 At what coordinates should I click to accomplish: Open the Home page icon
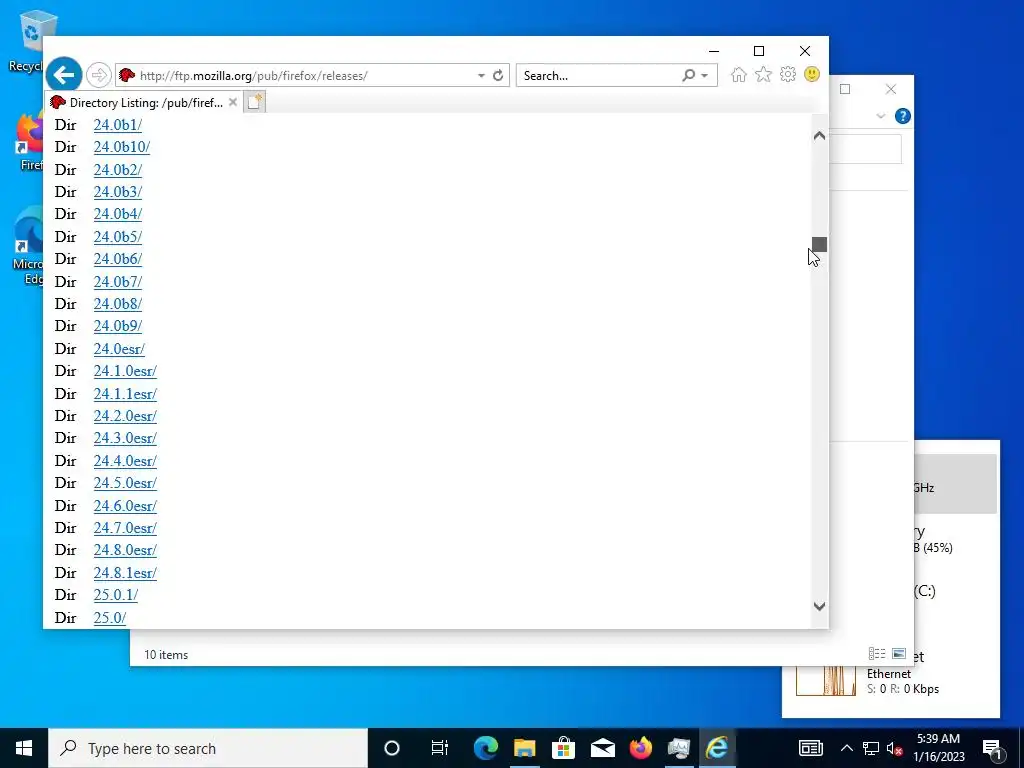click(x=739, y=74)
